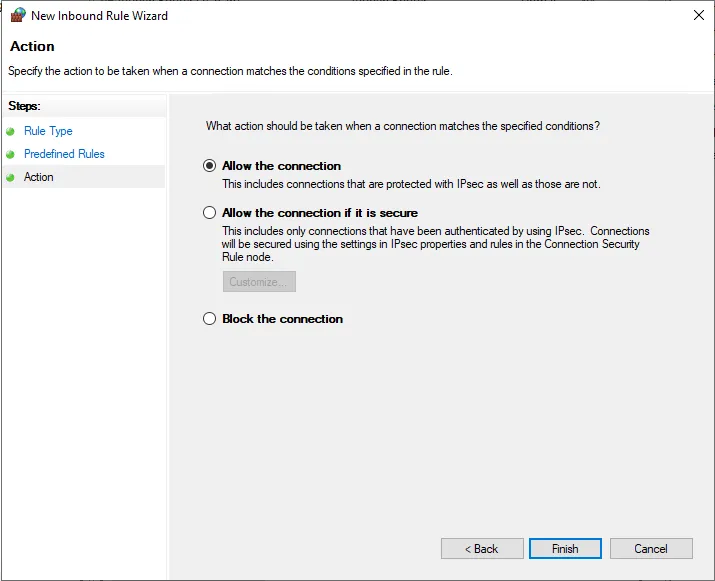Choose Allow the connection if it is secure

tap(209, 213)
